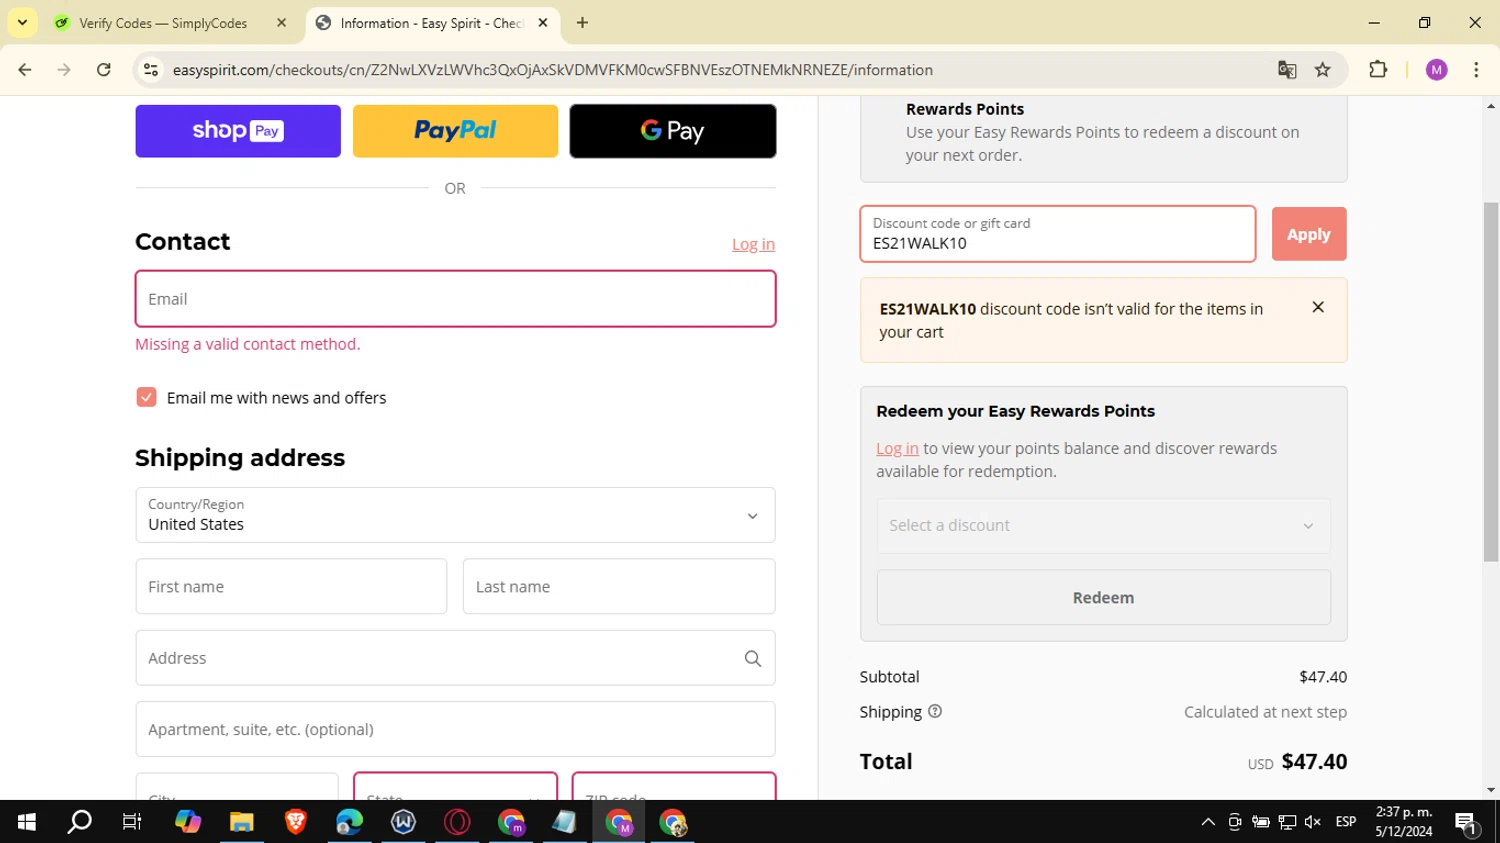Open File Explorer from the taskbar
1500x843 pixels.
[x=241, y=822]
